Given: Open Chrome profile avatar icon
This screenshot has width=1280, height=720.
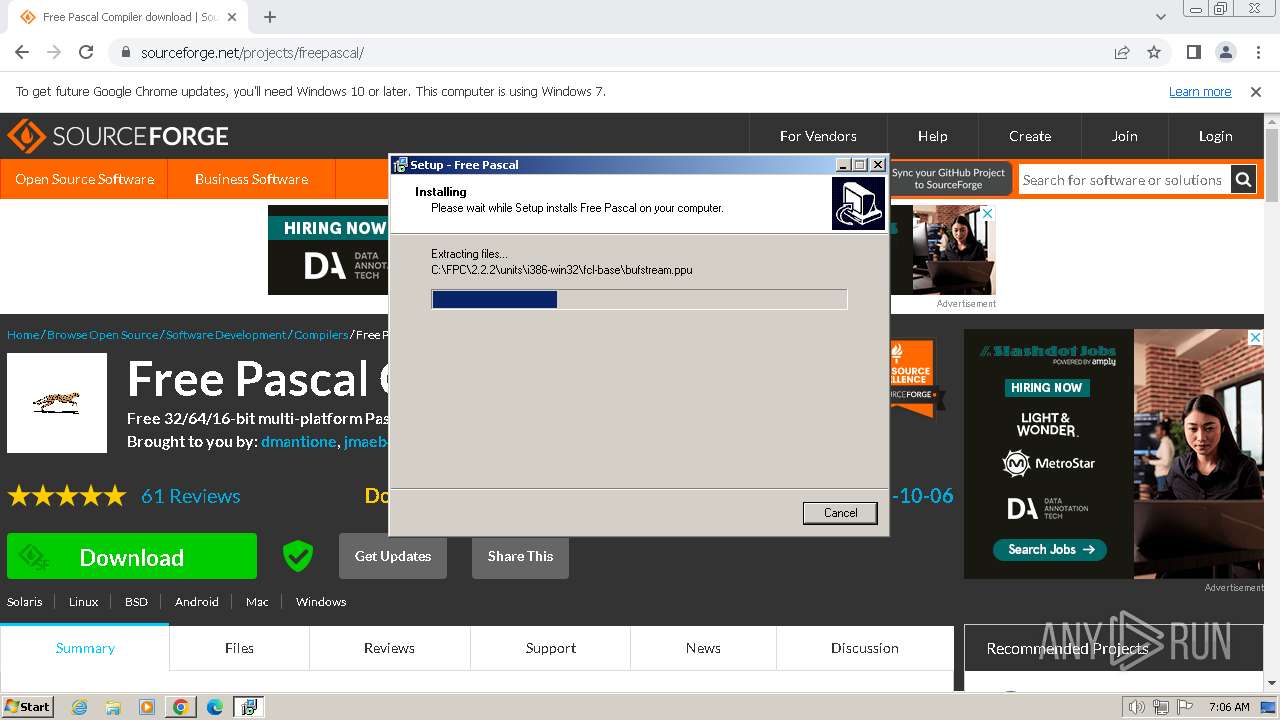Looking at the screenshot, I should 1225,53.
